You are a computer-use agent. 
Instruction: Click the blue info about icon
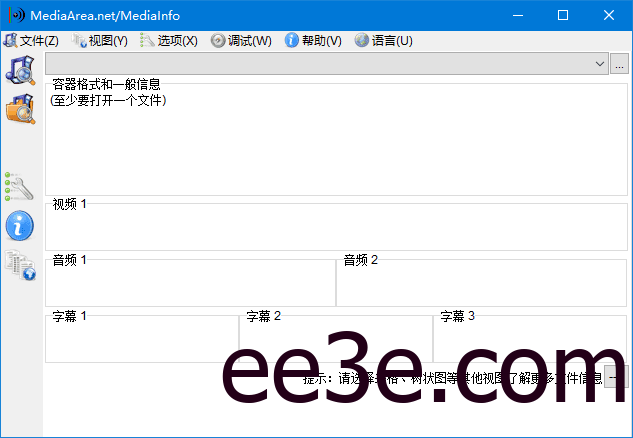(19, 225)
